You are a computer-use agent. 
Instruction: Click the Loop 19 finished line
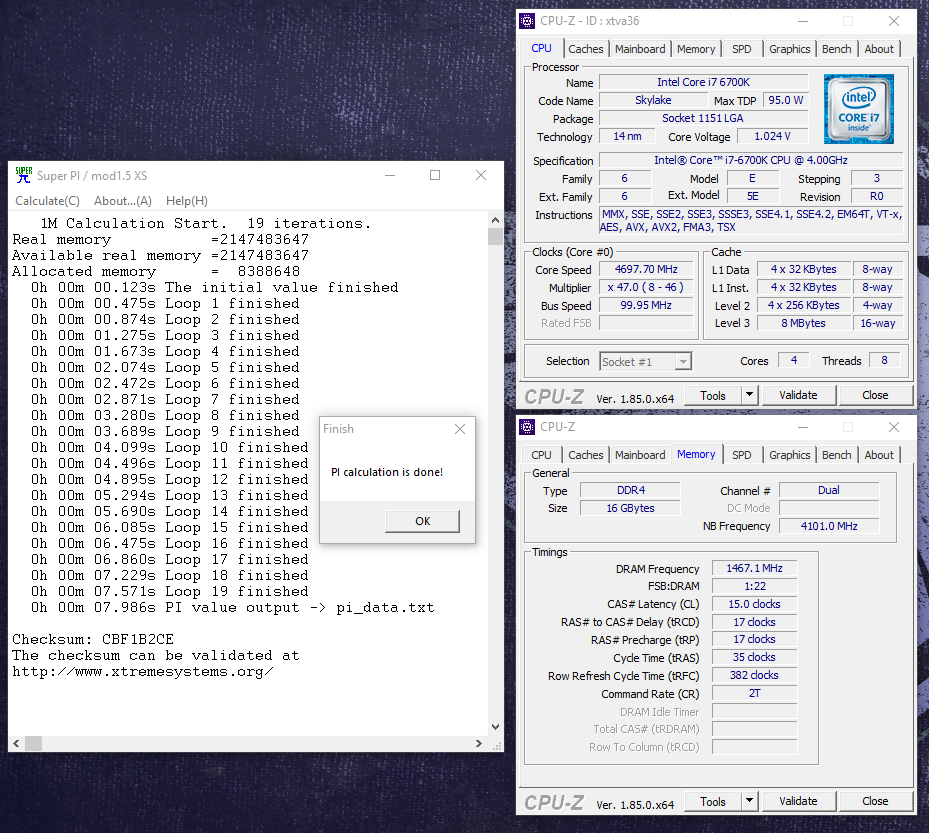(x=169, y=591)
